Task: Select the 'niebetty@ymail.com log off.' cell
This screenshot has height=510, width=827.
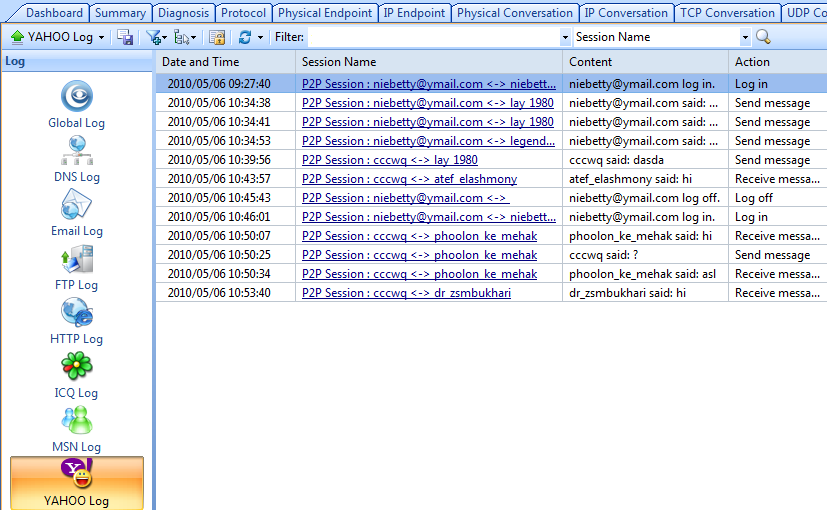Action: tap(646, 198)
